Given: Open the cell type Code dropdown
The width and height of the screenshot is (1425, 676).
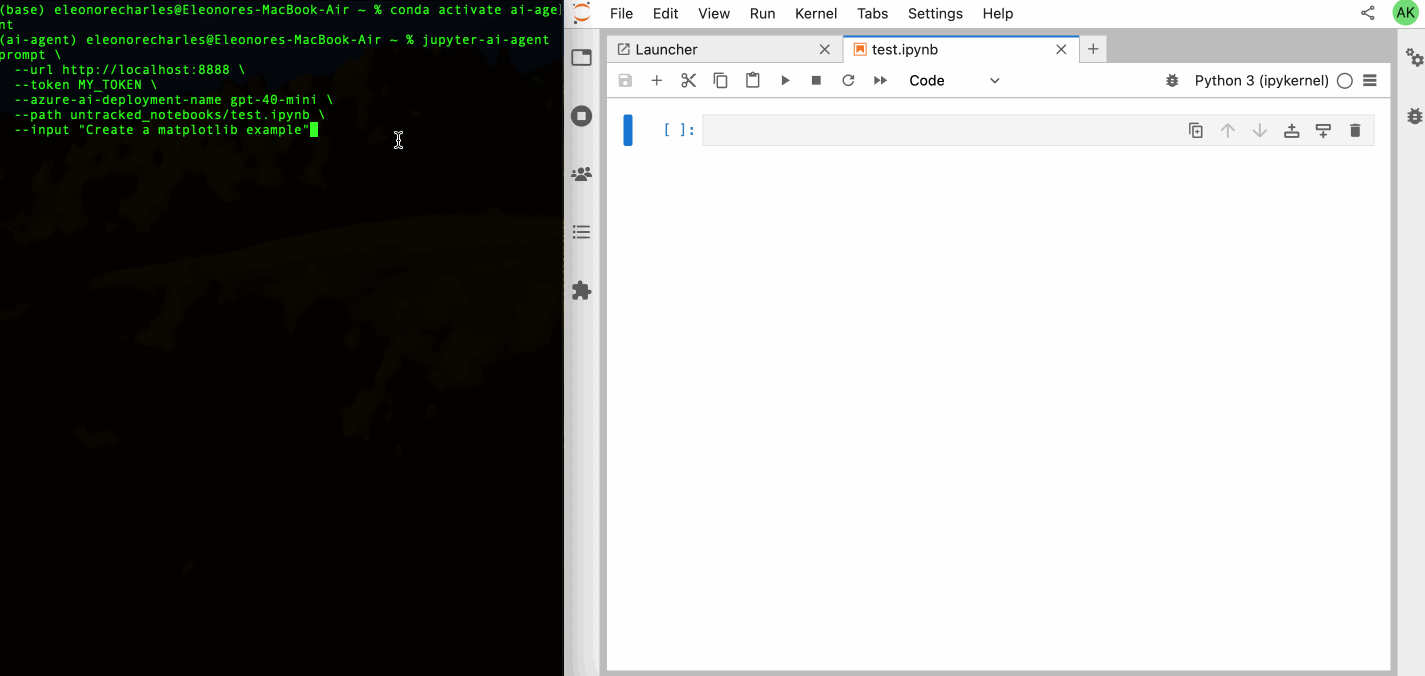Looking at the screenshot, I should pyautogui.click(x=954, y=81).
